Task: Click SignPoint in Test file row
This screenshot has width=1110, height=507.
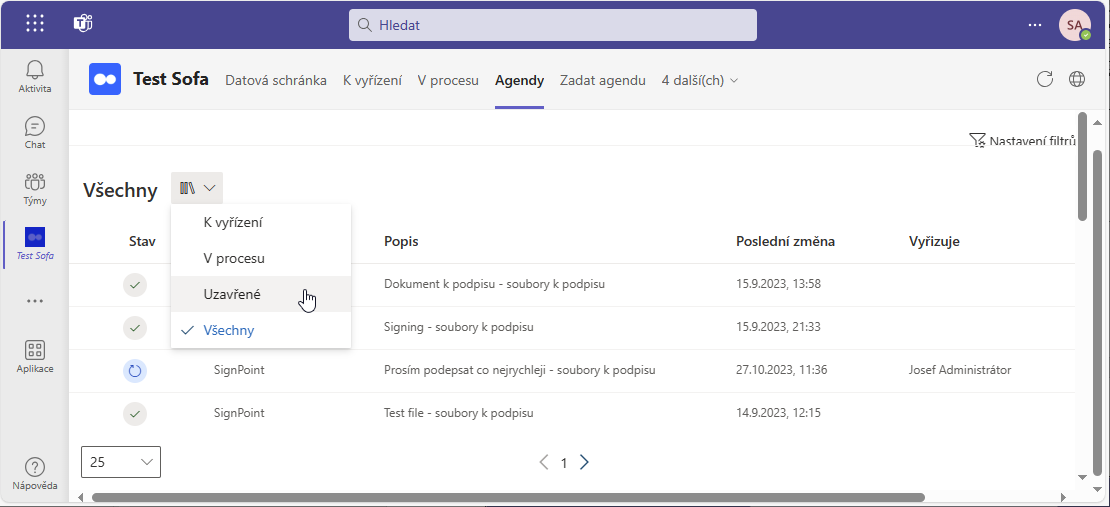Action: tap(239, 413)
